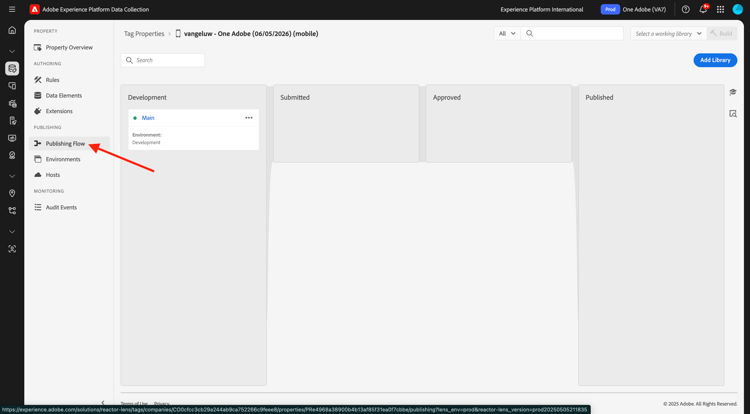Open Property Overview

[x=69, y=47]
